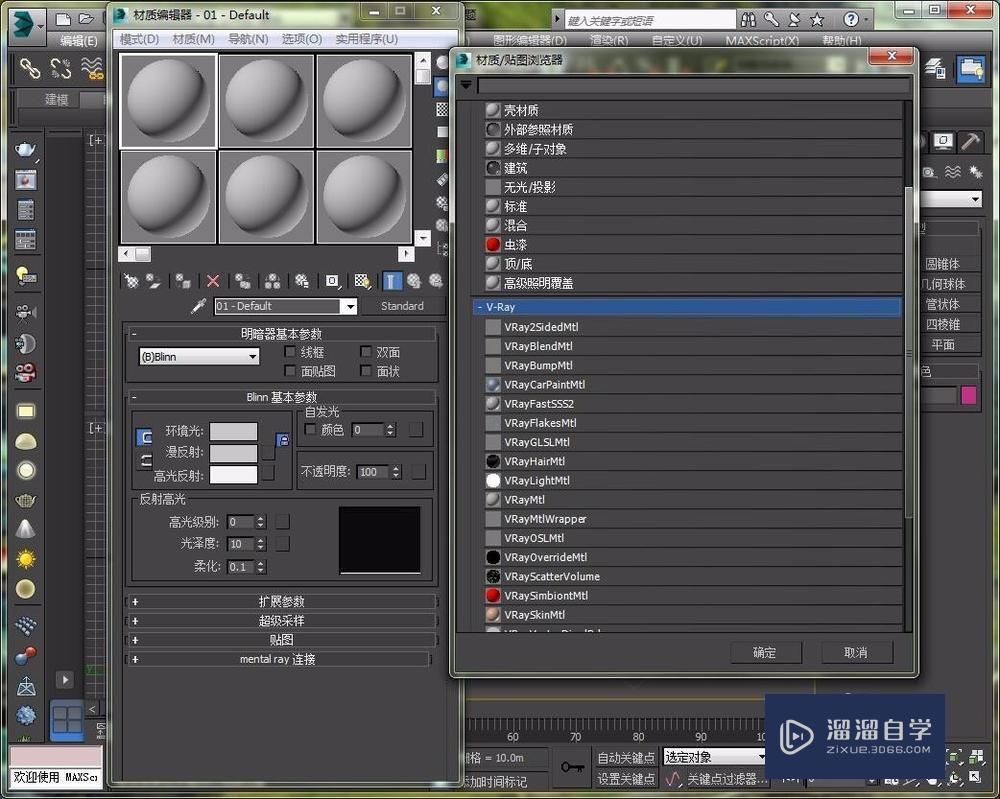Open 导航(N) menu in material editor
The image size is (1000, 799).
click(x=248, y=39)
